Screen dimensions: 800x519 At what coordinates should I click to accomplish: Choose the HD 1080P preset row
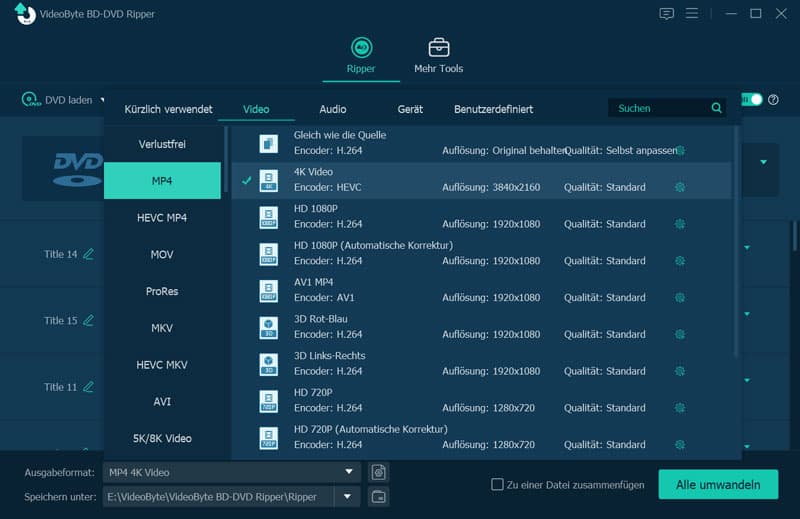(x=482, y=217)
